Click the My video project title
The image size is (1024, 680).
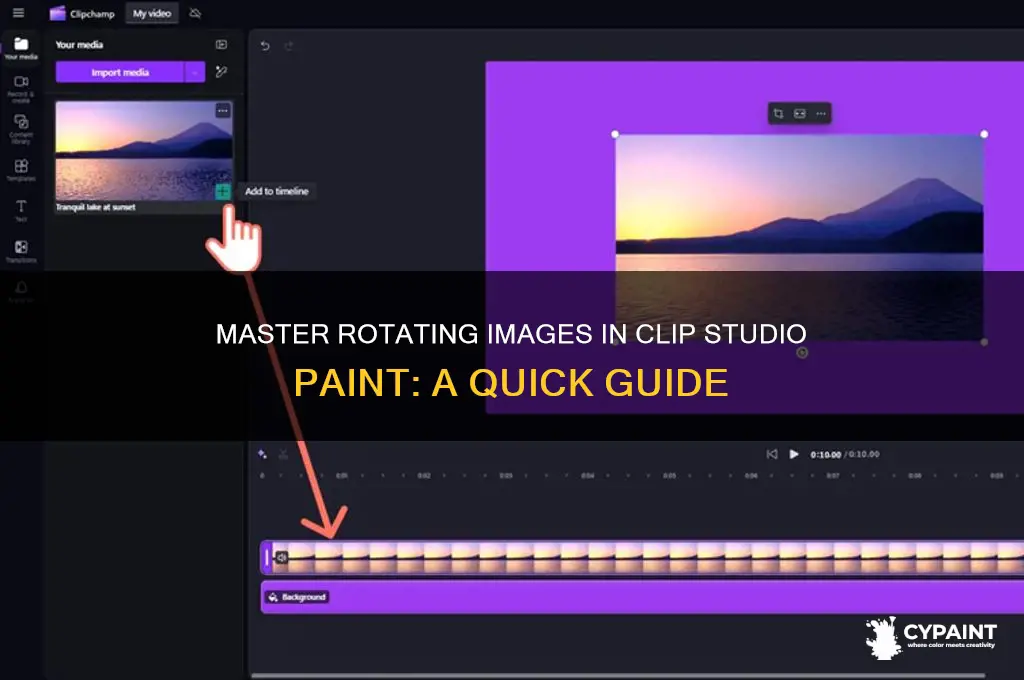[x=152, y=13]
